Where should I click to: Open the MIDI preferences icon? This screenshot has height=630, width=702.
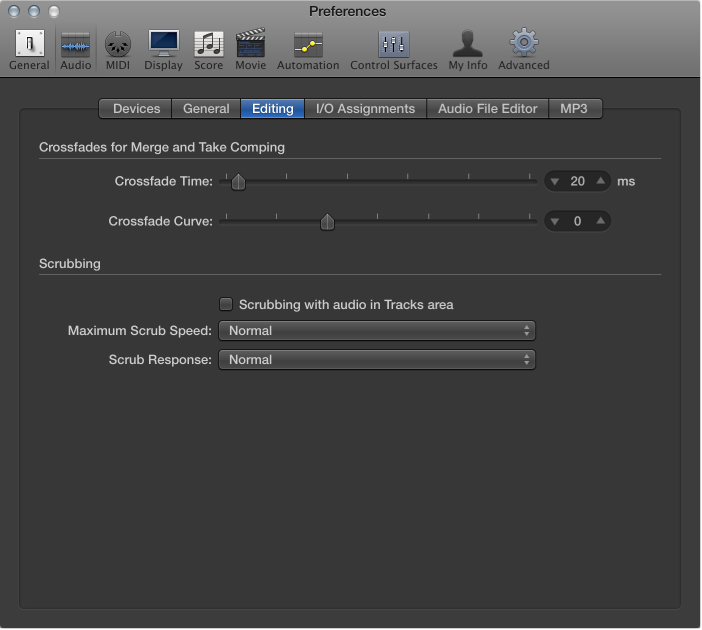118,44
